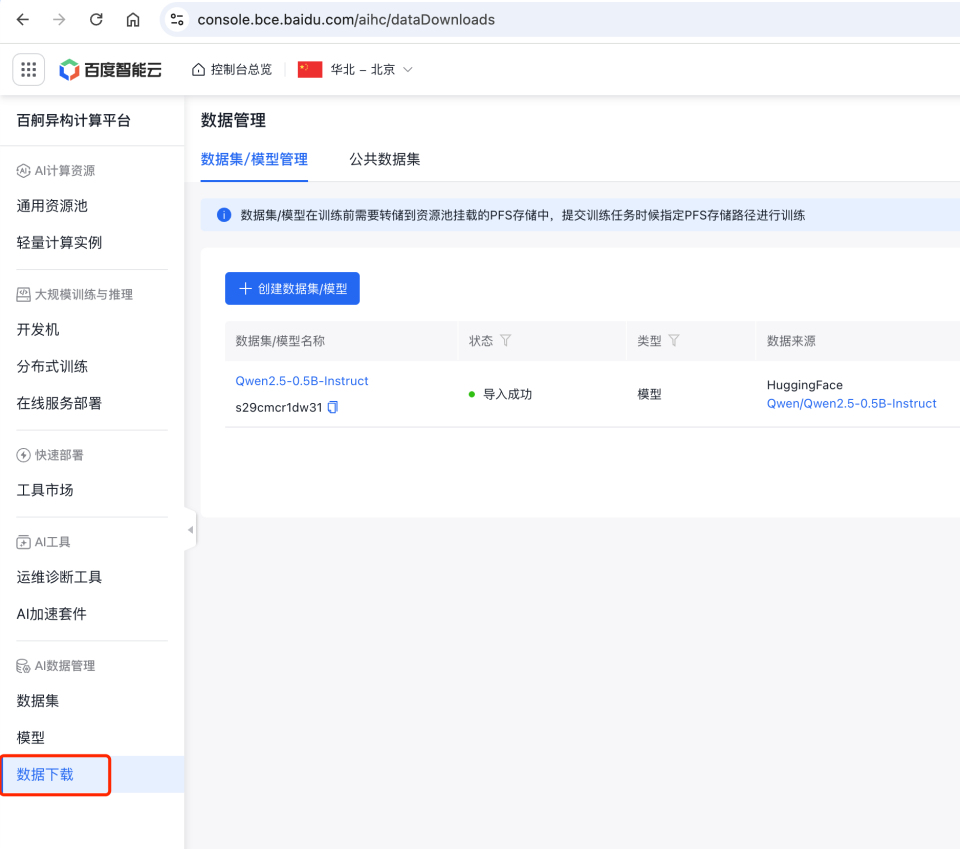Click the 百度智能云 logo
This screenshot has width=960, height=849.
[x=110, y=70]
